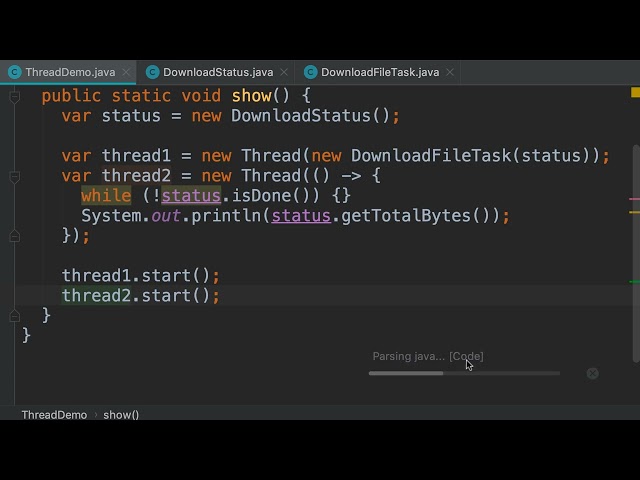Click 'DownloadFileTask(status)' in thread1 line
The width and height of the screenshot is (640, 480).
(470, 156)
